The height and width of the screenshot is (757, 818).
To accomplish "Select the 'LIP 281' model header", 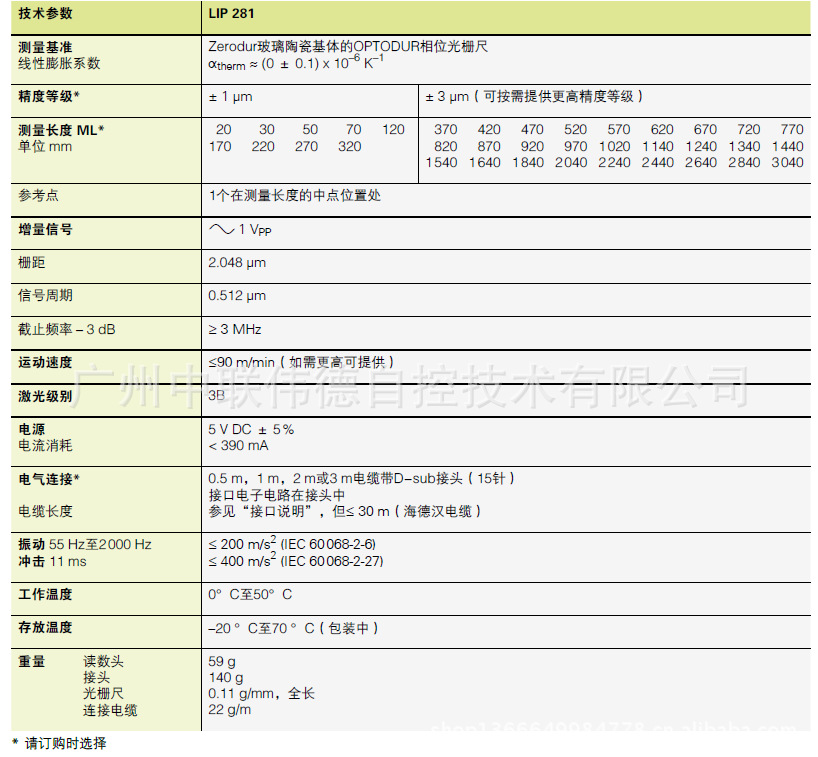I will pyautogui.click(x=231, y=14).
